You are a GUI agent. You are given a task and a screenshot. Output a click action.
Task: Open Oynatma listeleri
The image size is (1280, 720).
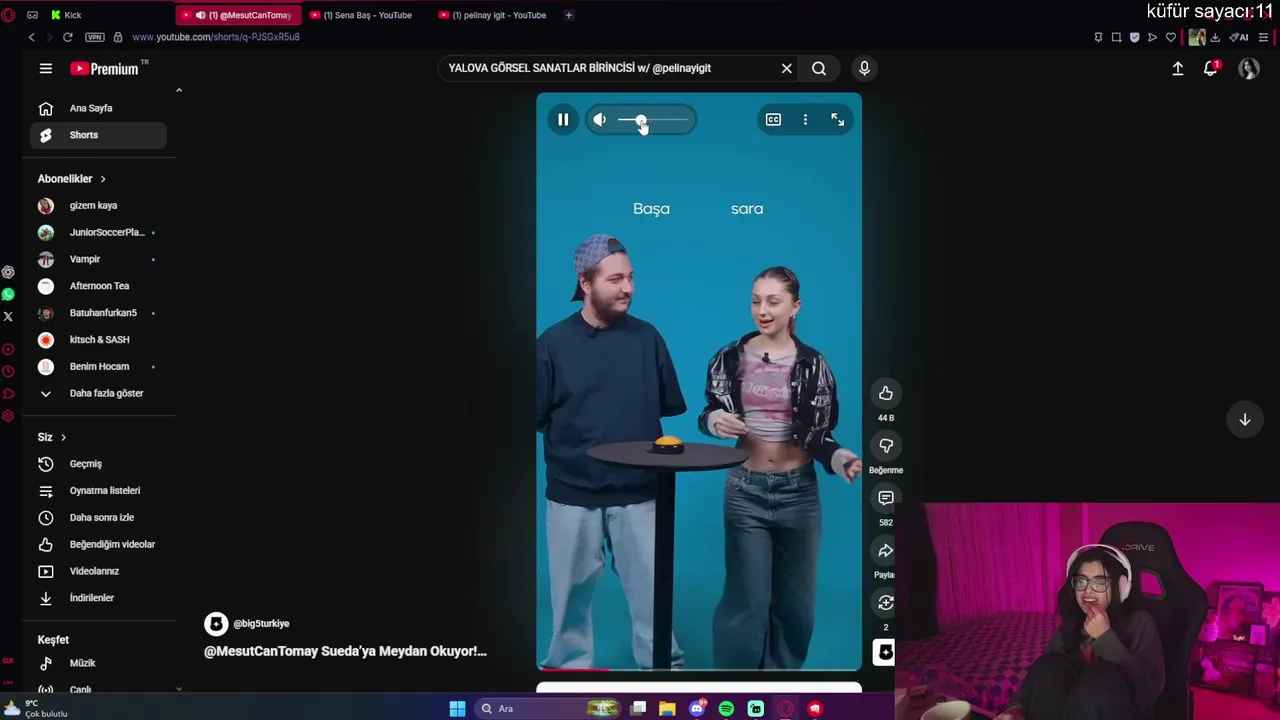pos(98,491)
